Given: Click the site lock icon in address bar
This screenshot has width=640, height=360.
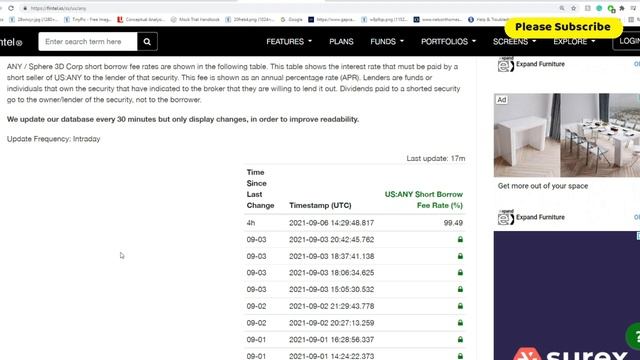Looking at the screenshot, I should click(x=25, y=8).
